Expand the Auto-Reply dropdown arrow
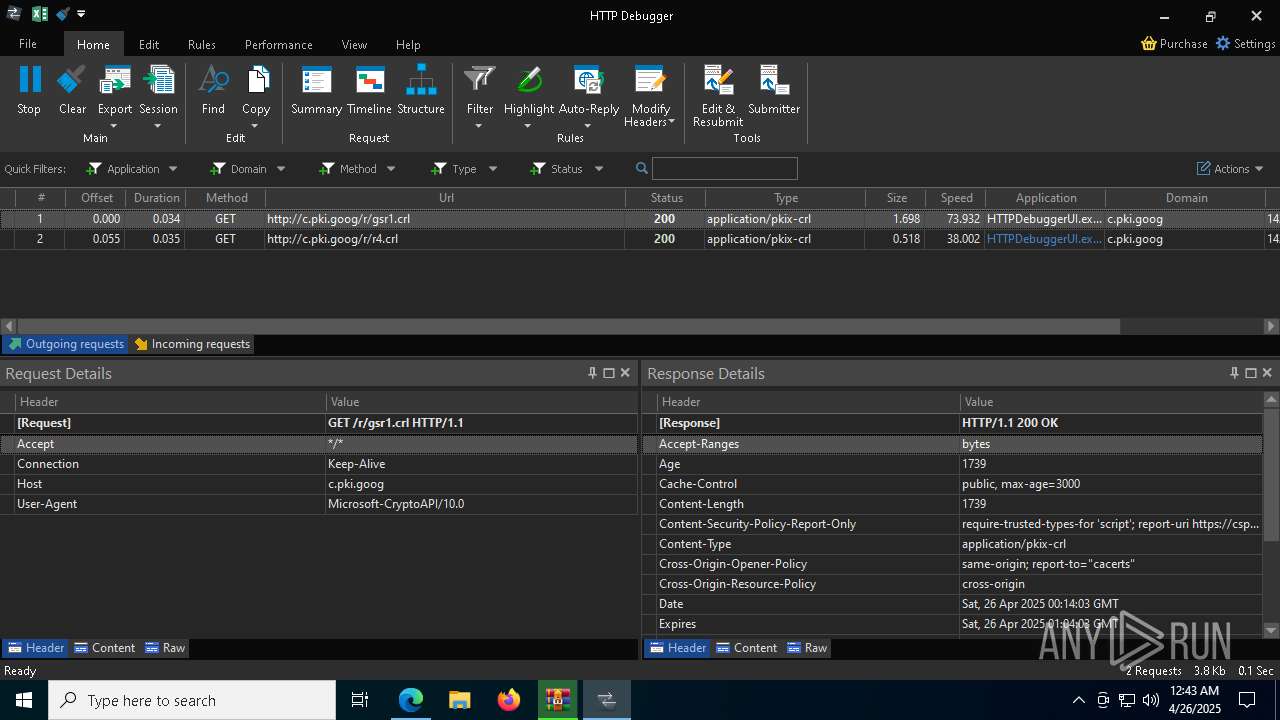1280x720 pixels. tap(587, 126)
